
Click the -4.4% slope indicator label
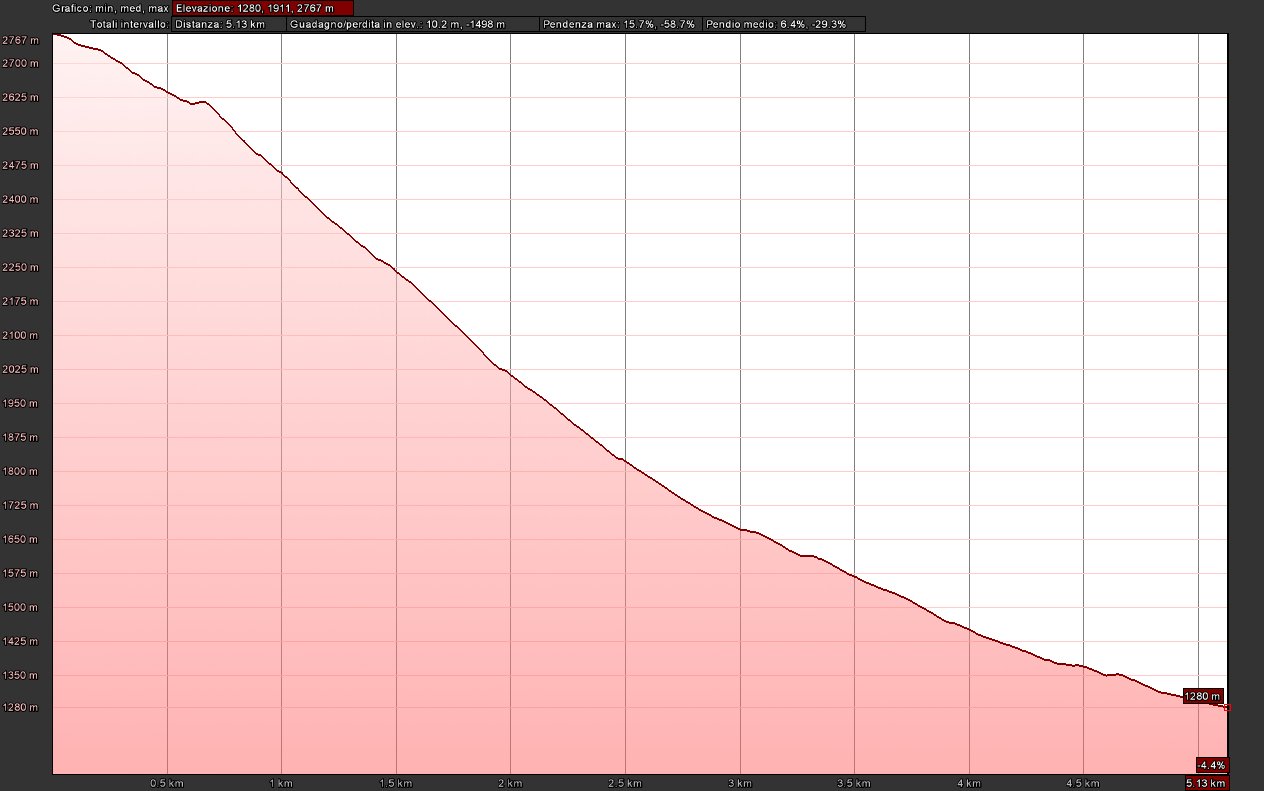click(x=1211, y=765)
